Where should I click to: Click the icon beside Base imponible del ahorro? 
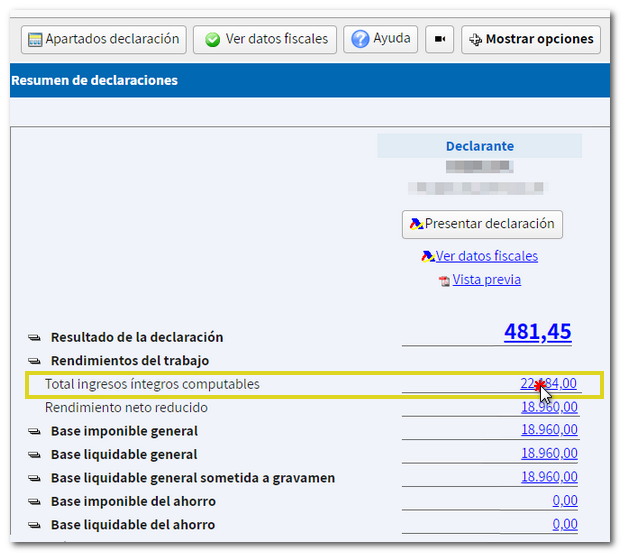33,502
